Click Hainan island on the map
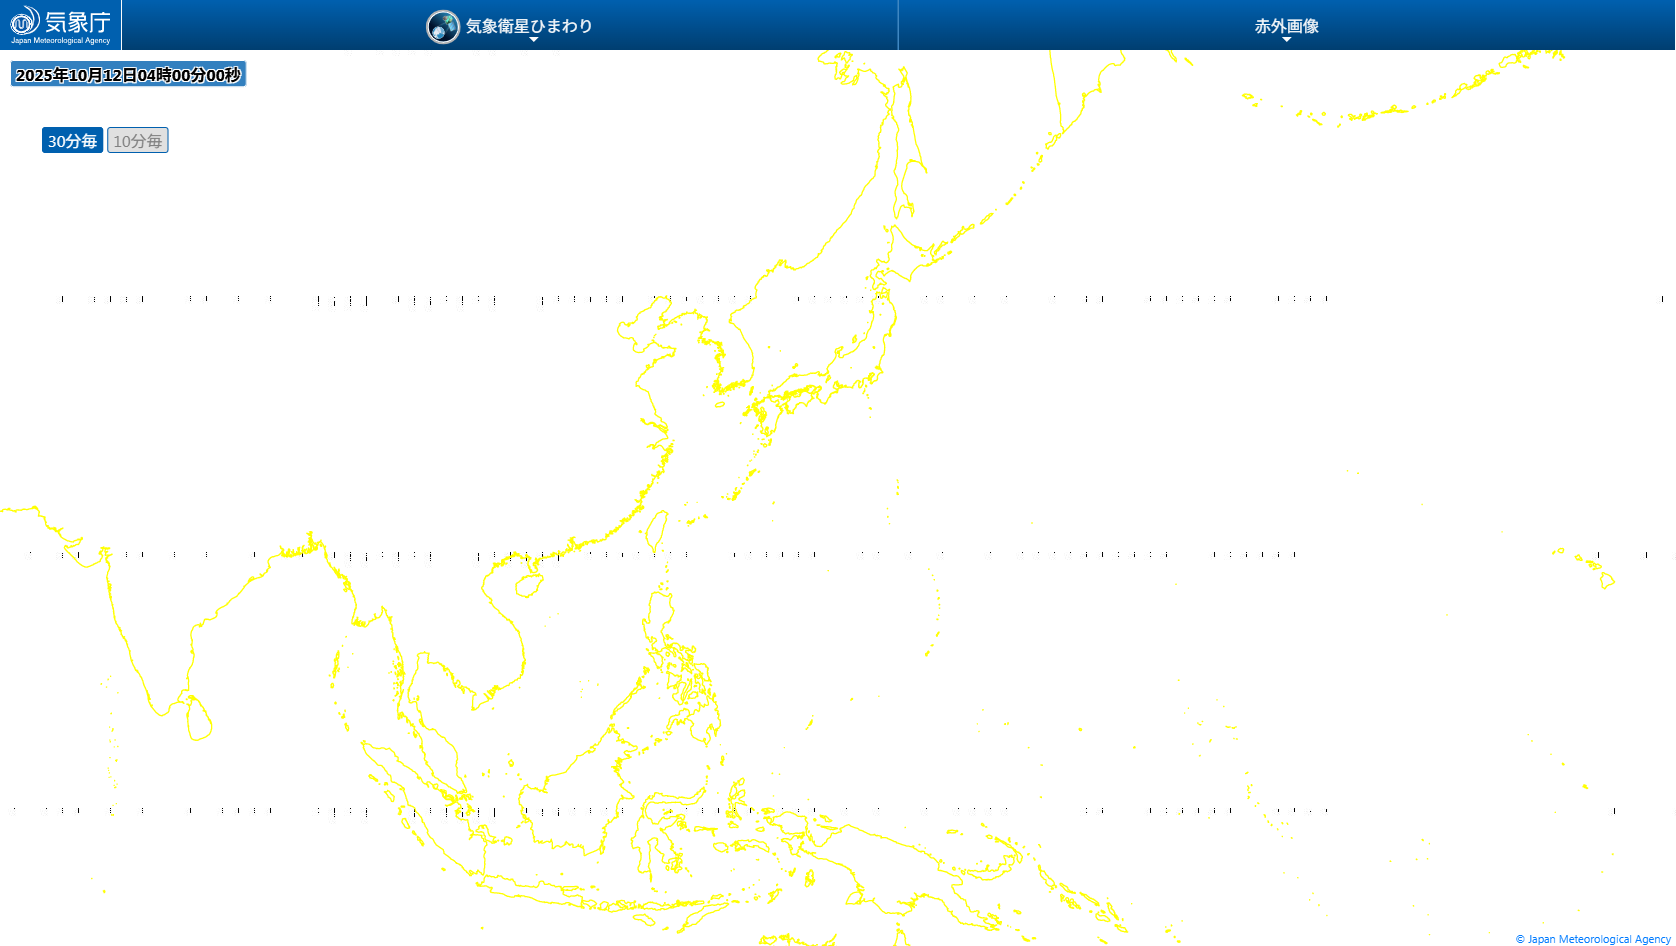The image size is (1676, 946). click(x=528, y=585)
